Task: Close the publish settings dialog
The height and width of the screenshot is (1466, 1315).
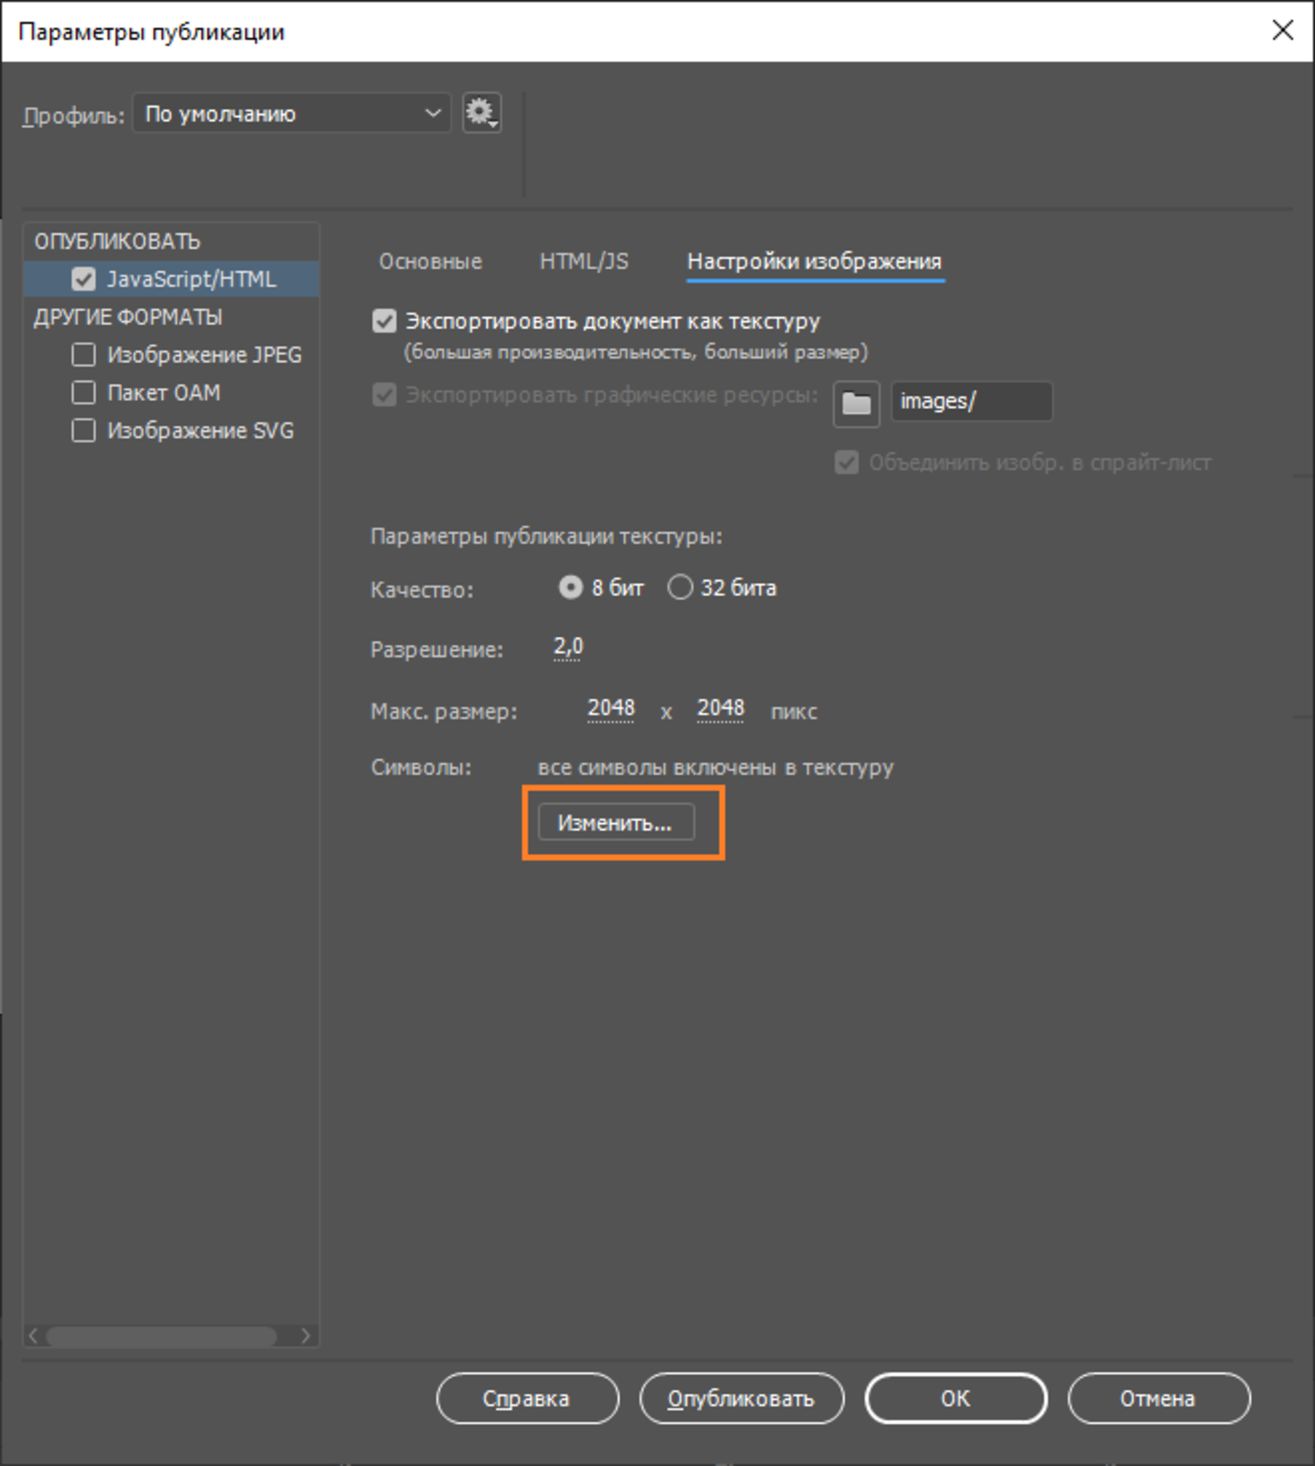Action: click(1282, 30)
